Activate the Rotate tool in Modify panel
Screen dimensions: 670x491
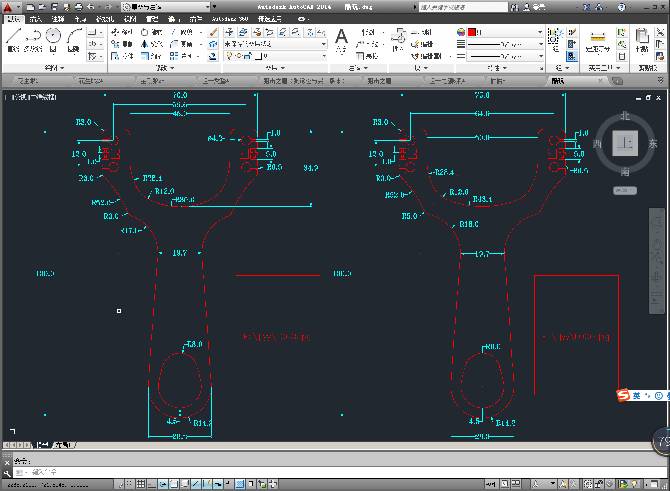coord(151,32)
